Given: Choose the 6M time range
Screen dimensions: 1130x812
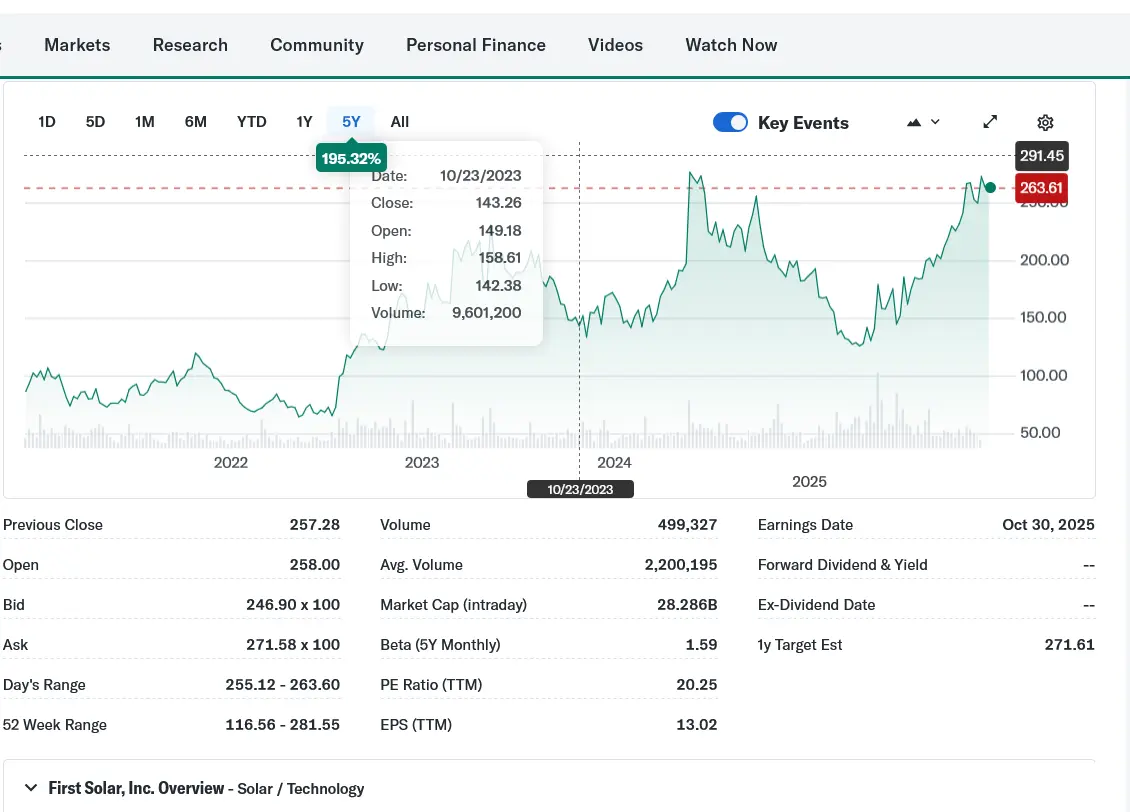Looking at the screenshot, I should 196,122.
